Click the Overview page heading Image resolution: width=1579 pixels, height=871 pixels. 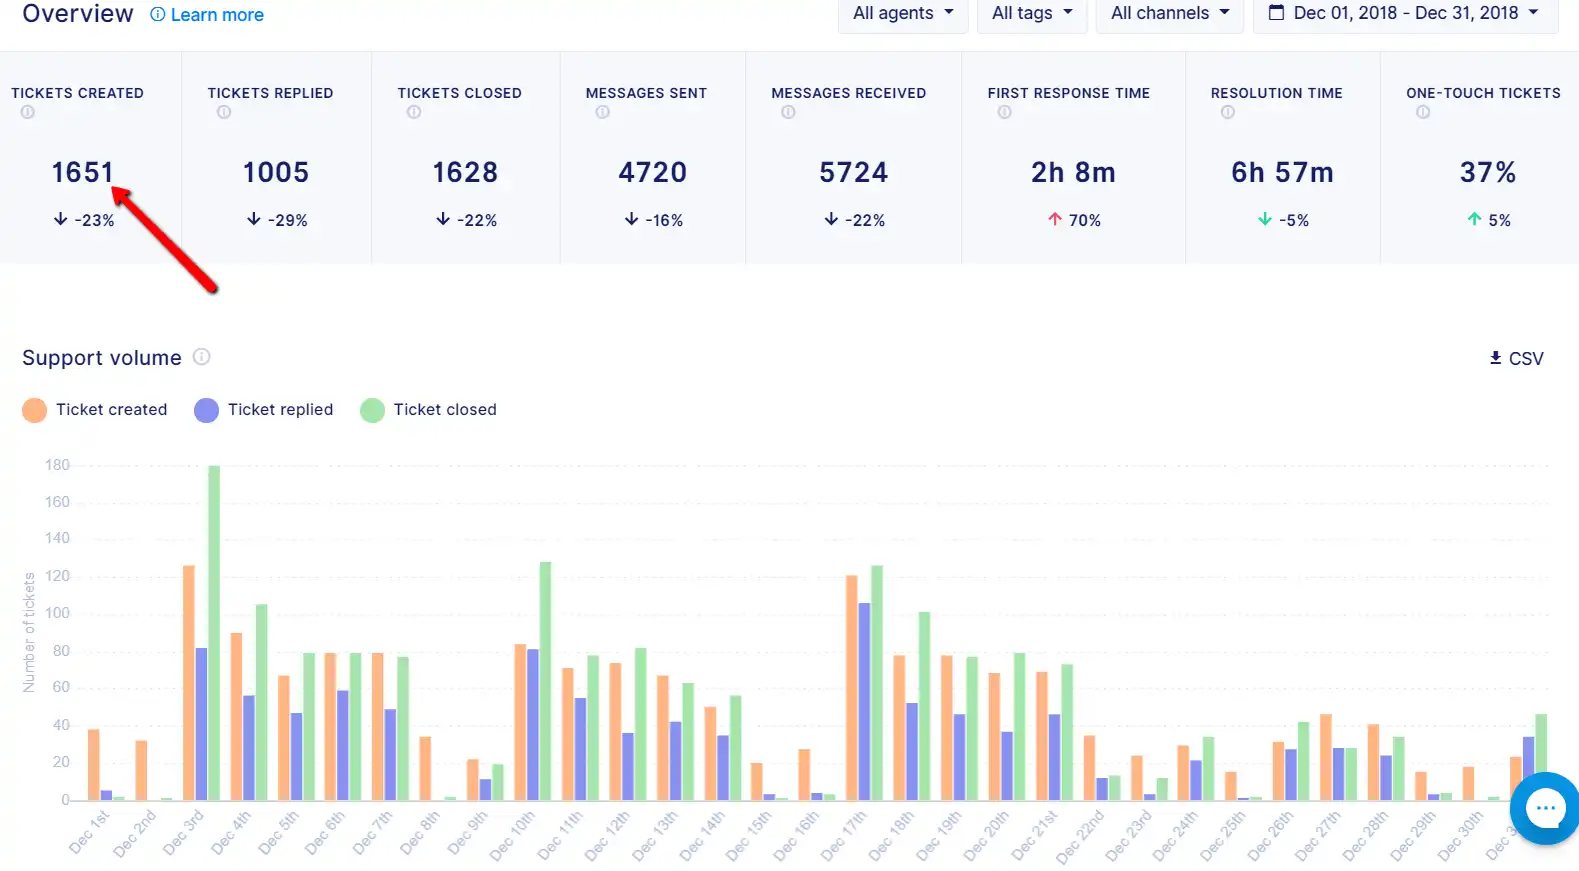(78, 14)
